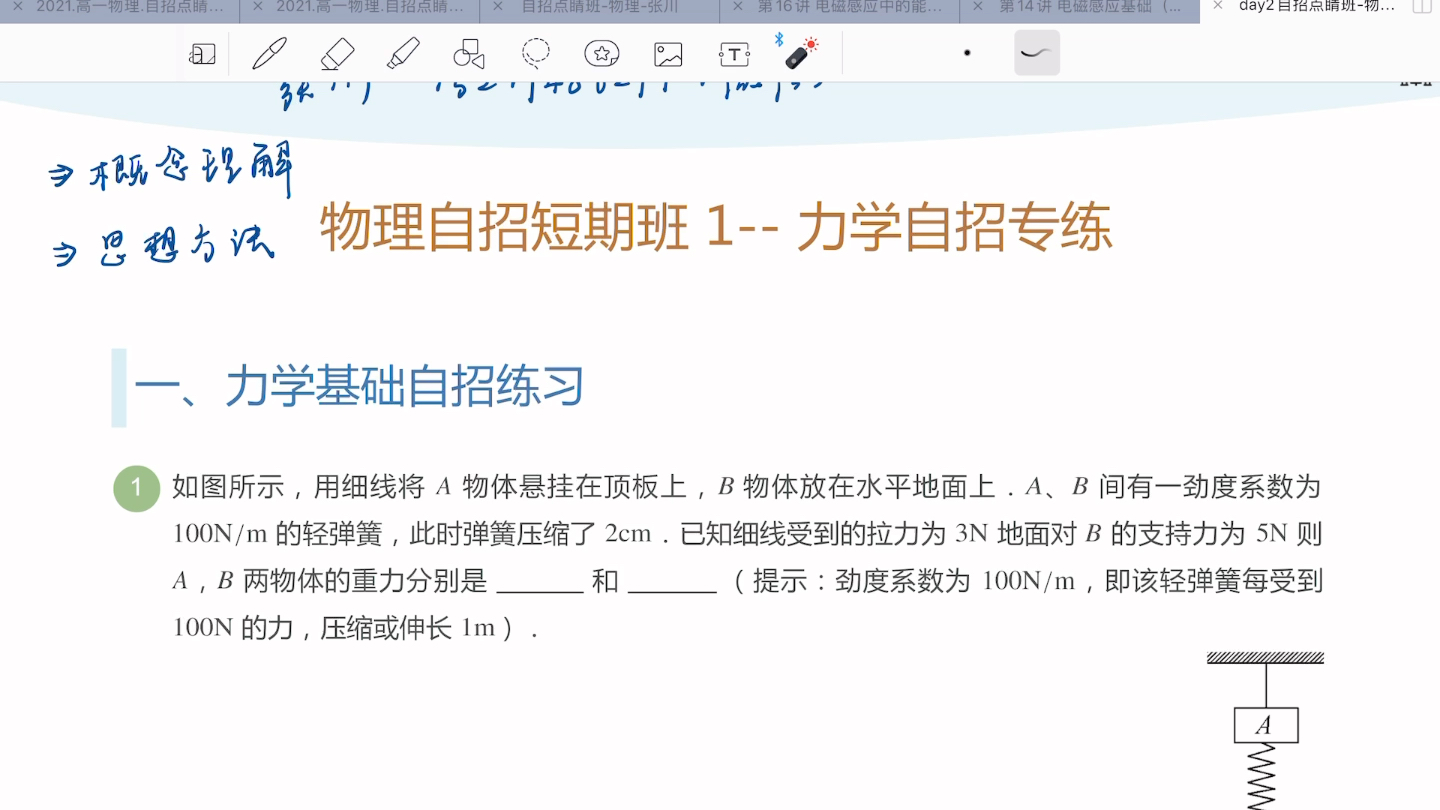This screenshot has height=810, width=1440.
Task: Click the first answer blank before 和
Action: [540, 582]
